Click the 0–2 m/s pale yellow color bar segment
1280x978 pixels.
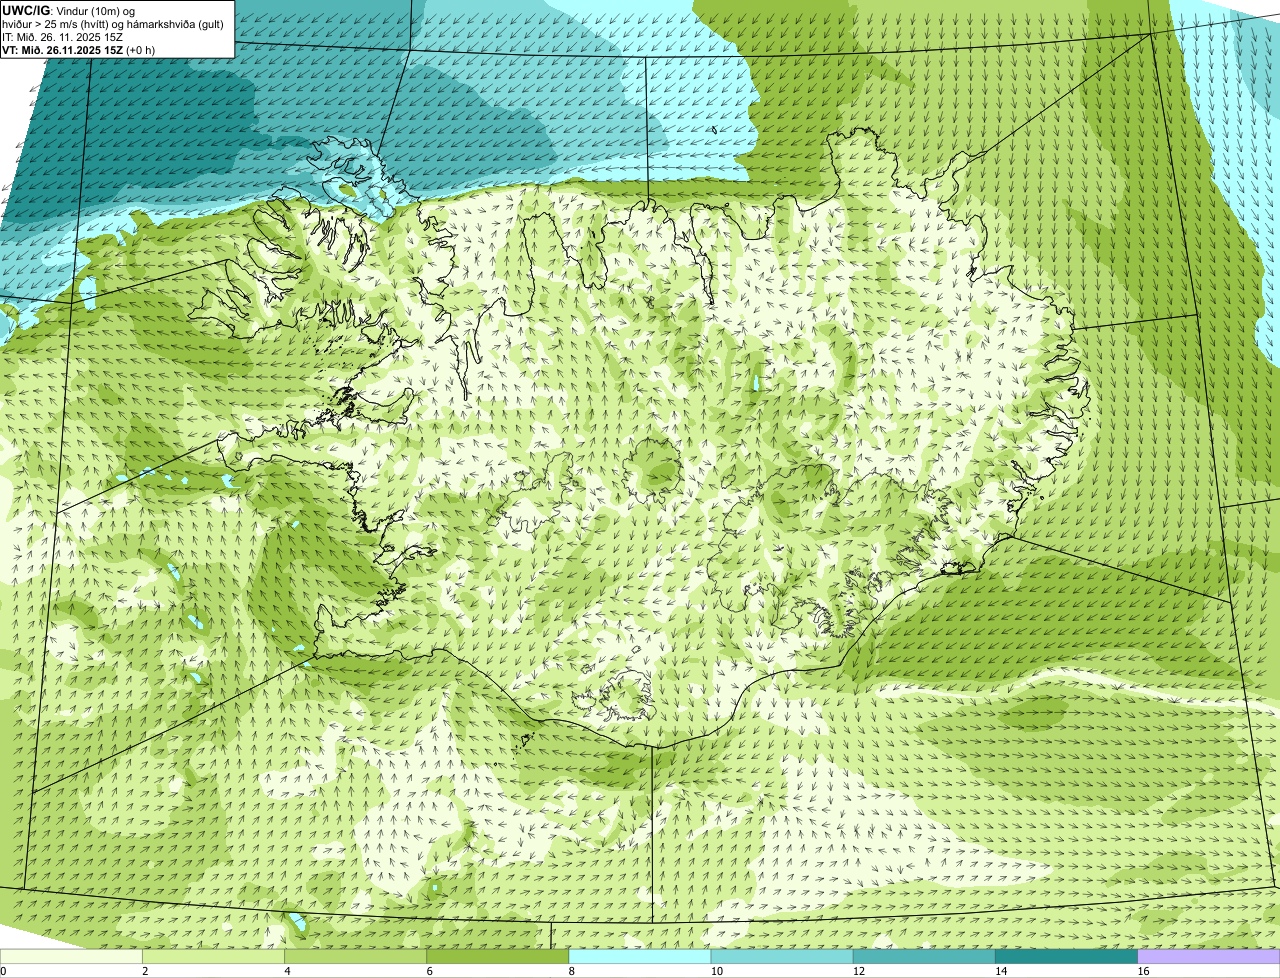click(x=72, y=956)
